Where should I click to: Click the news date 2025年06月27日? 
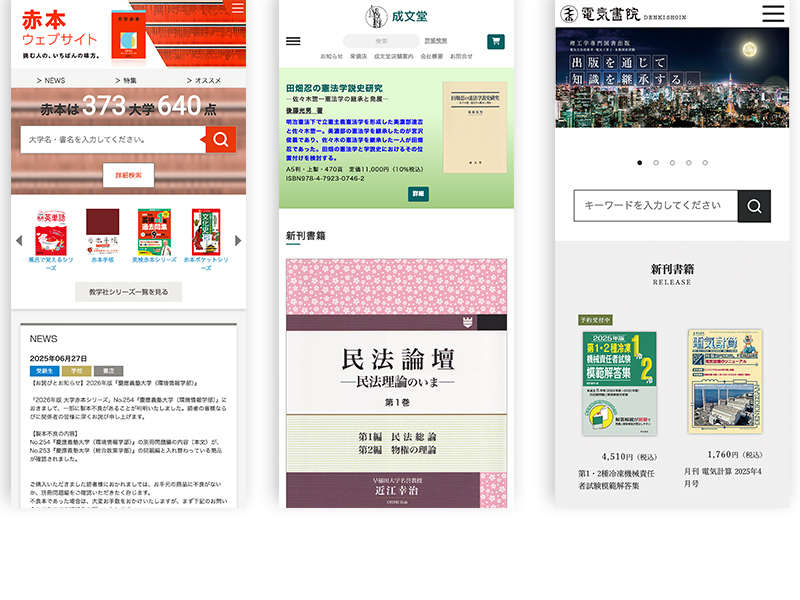[58, 358]
